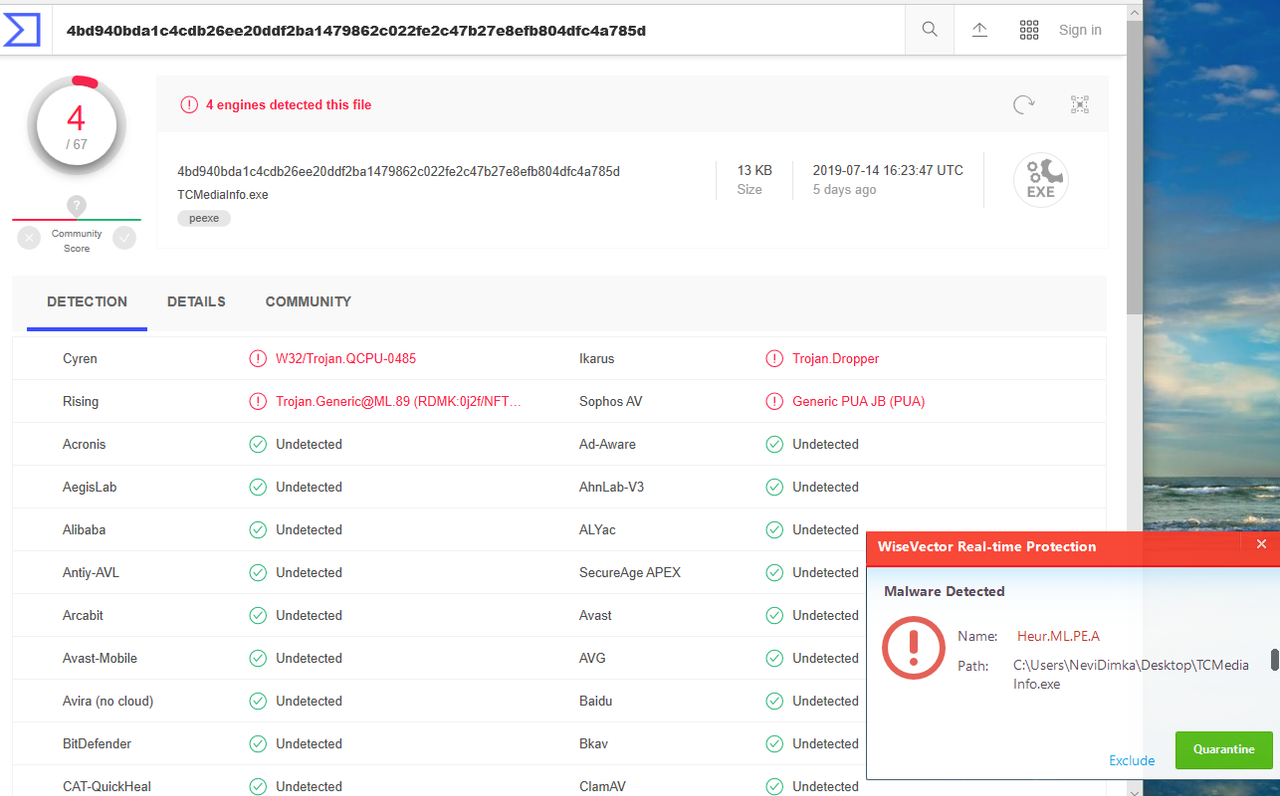The image size is (1280, 796).
Task: Click the Heur.ML.PE.A malware name
Action: point(1058,636)
